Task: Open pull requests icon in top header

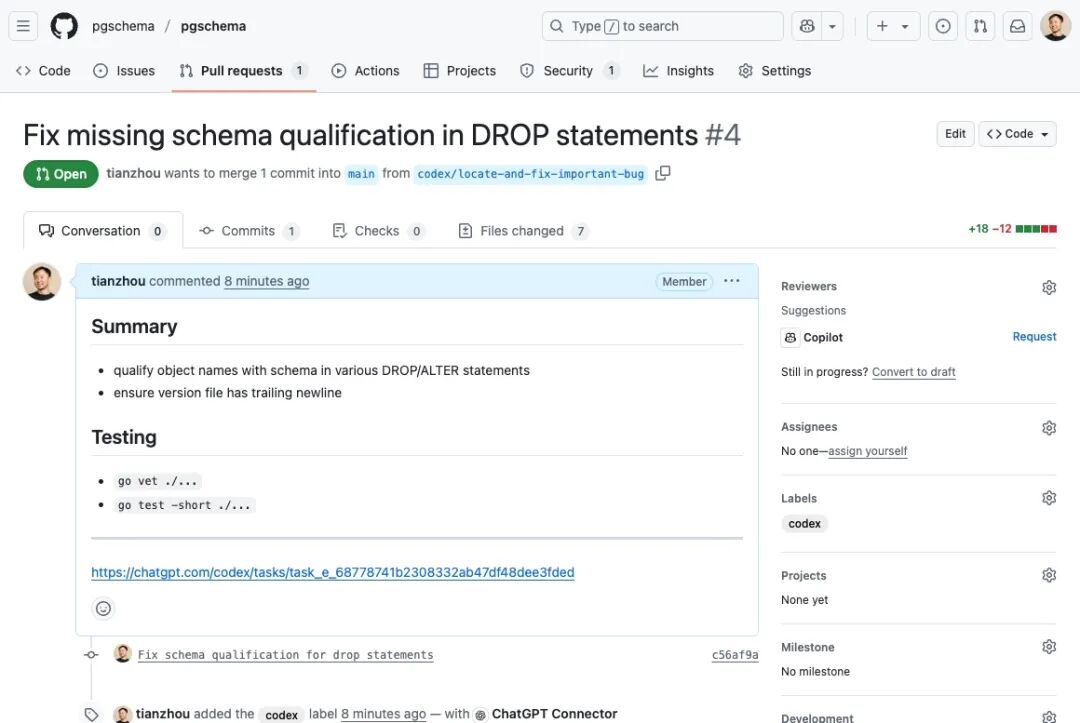Action: point(980,26)
